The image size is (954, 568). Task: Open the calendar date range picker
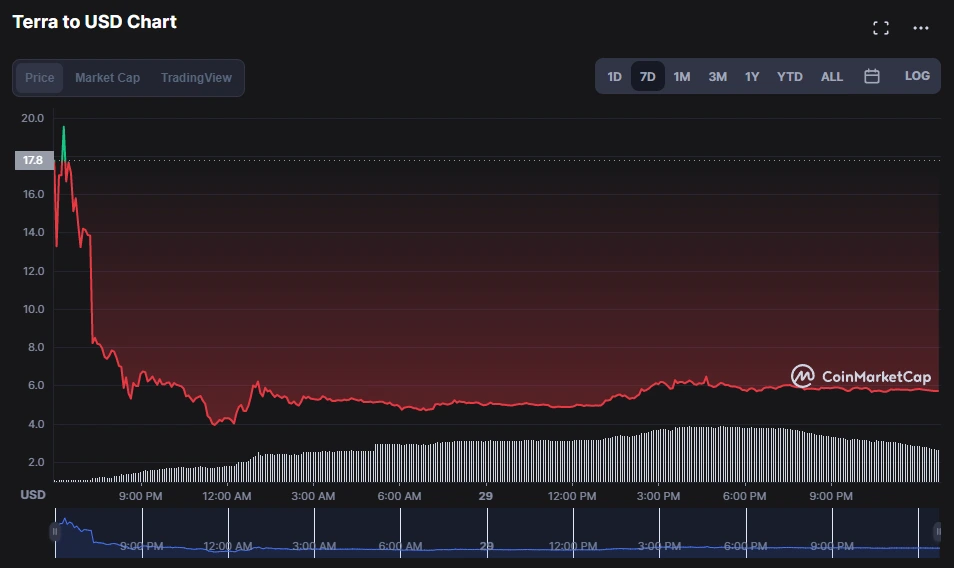pyautogui.click(x=872, y=76)
